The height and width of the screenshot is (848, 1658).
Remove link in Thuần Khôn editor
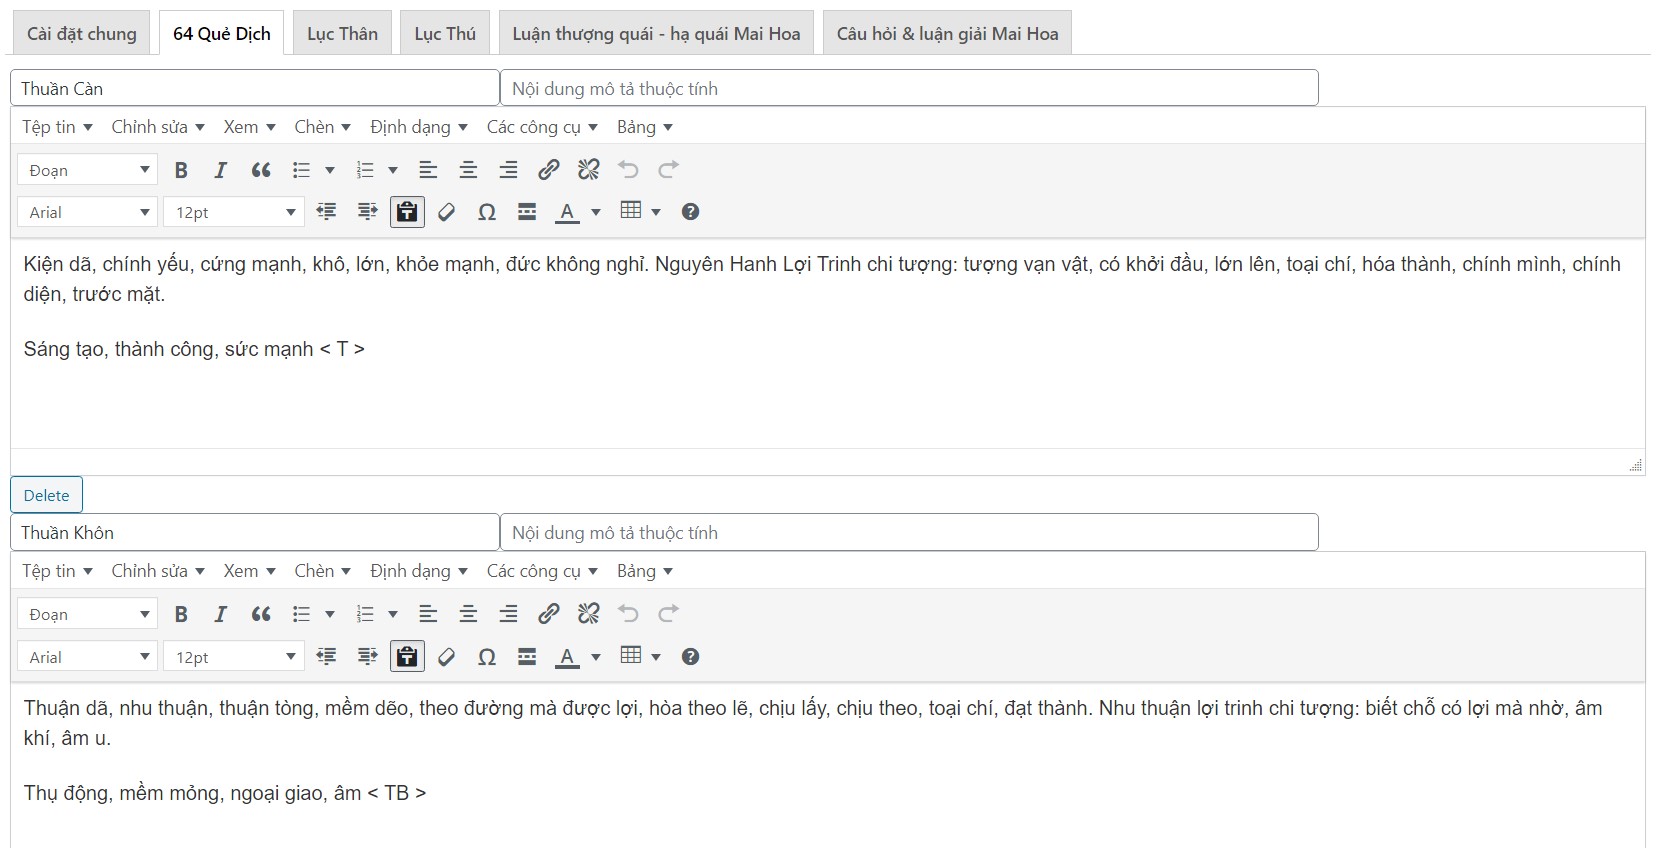[x=588, y=614]
